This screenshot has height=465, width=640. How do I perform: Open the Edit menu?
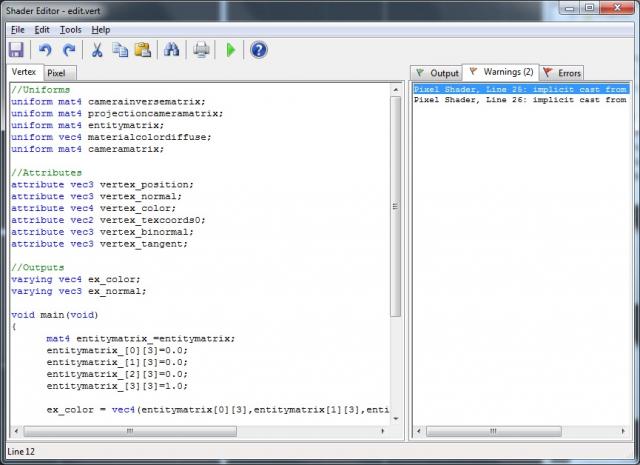(42, 30)
